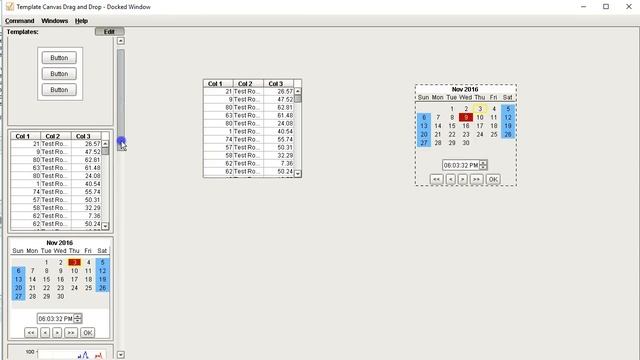Click previous month < in template calendar
Screen dimensions: 640x360
(x=45, y=333)
